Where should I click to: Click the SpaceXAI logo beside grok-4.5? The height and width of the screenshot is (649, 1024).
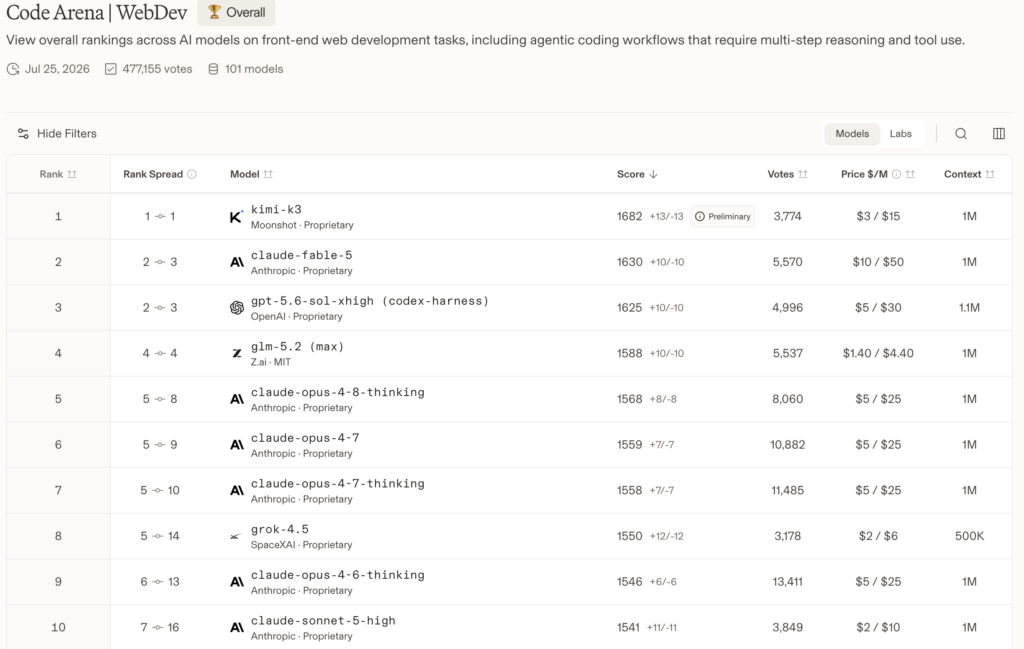pyautogui.click(x=236, y=537)
